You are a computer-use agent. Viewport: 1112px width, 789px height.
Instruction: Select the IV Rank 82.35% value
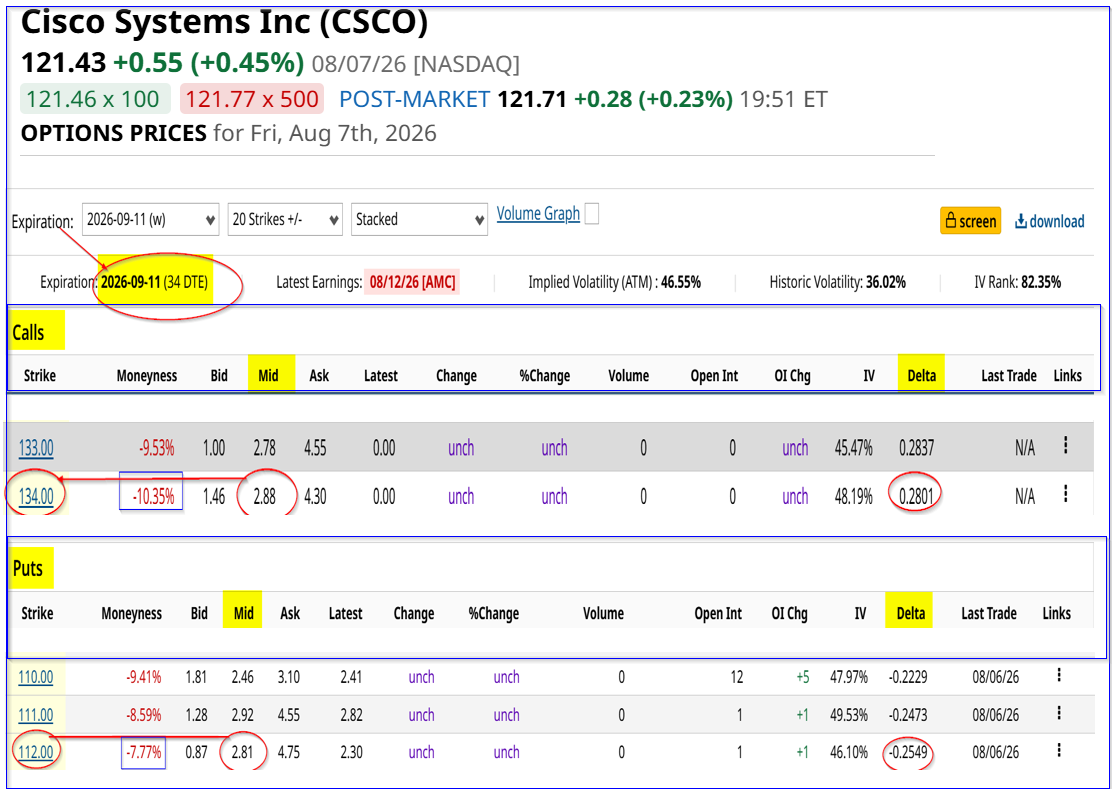pyautogui.click(x=1040, y=282)
